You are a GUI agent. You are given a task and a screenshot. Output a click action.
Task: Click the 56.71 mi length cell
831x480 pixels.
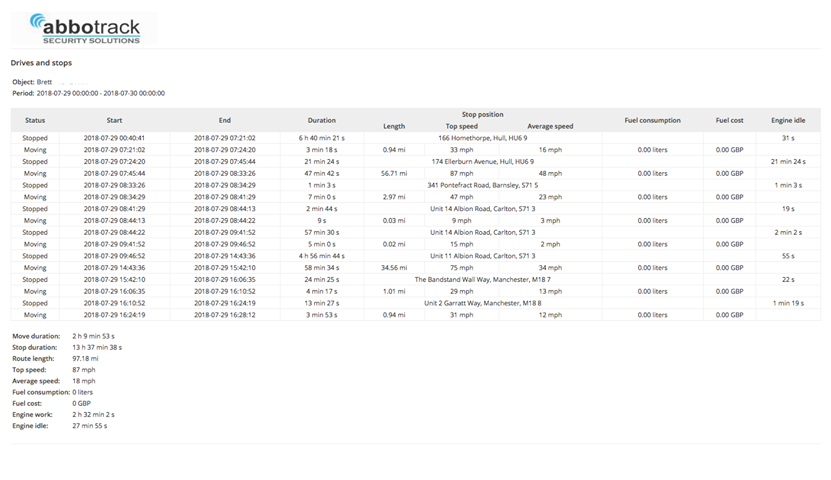(394, 173)
